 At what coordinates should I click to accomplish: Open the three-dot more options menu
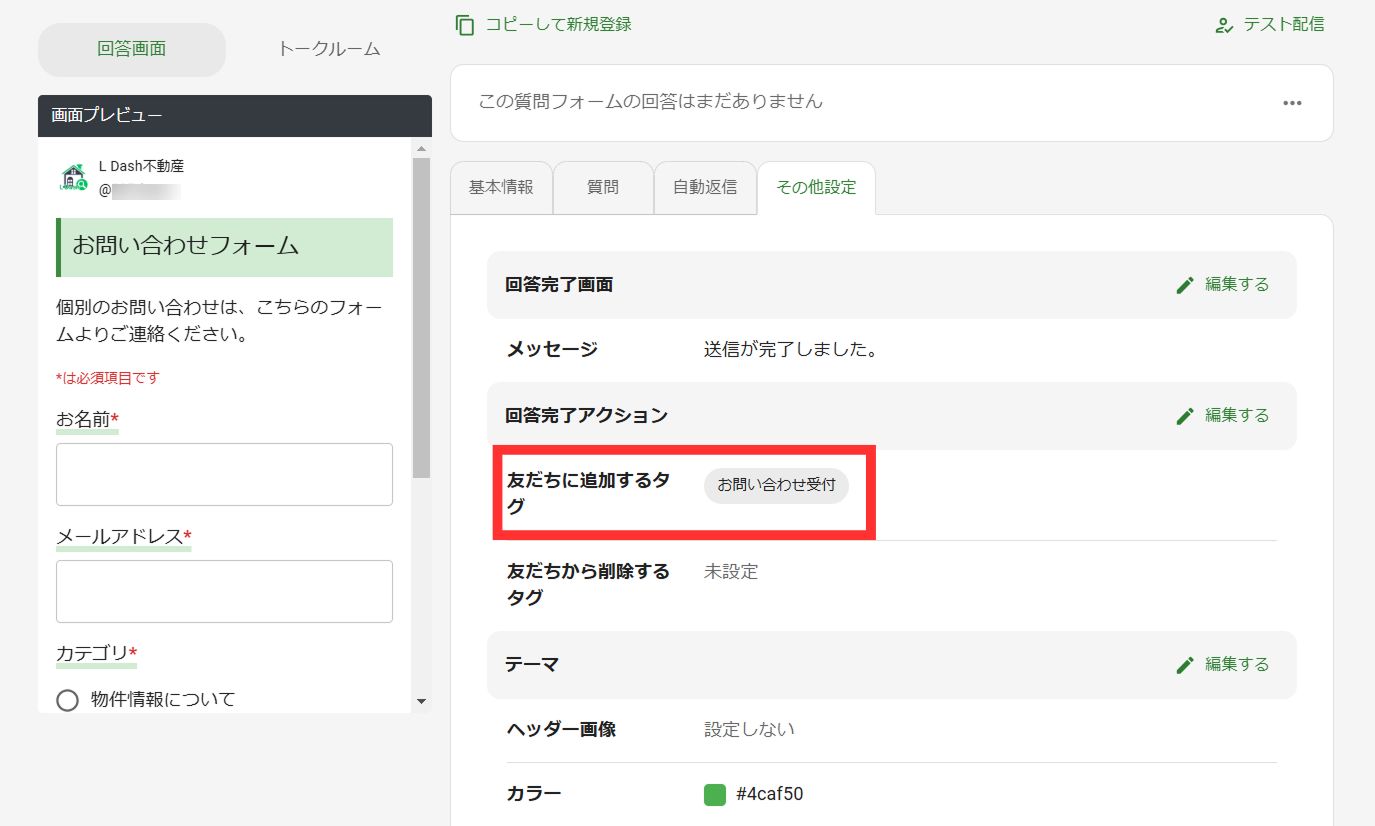[1292, 103]
